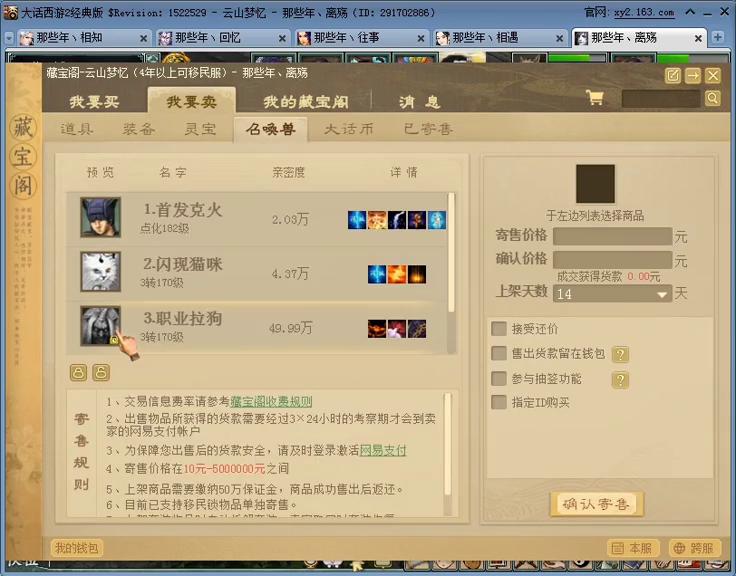Switch to the 我要买 tab
Image resolution: width=736 pixels, height=576 pixels.
click(94, 101)
